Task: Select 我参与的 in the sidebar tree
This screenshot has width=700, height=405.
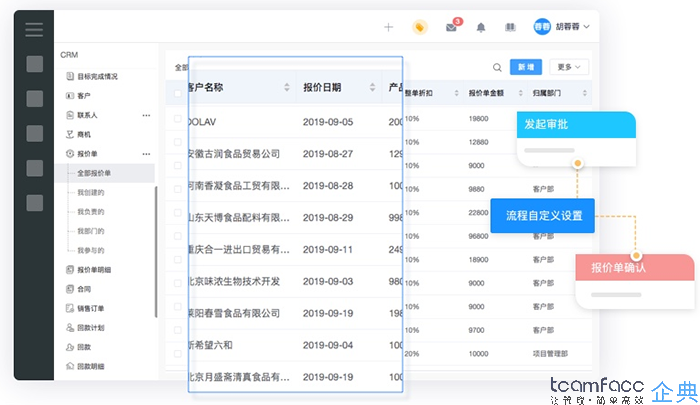Action: [x=91, y=250]
